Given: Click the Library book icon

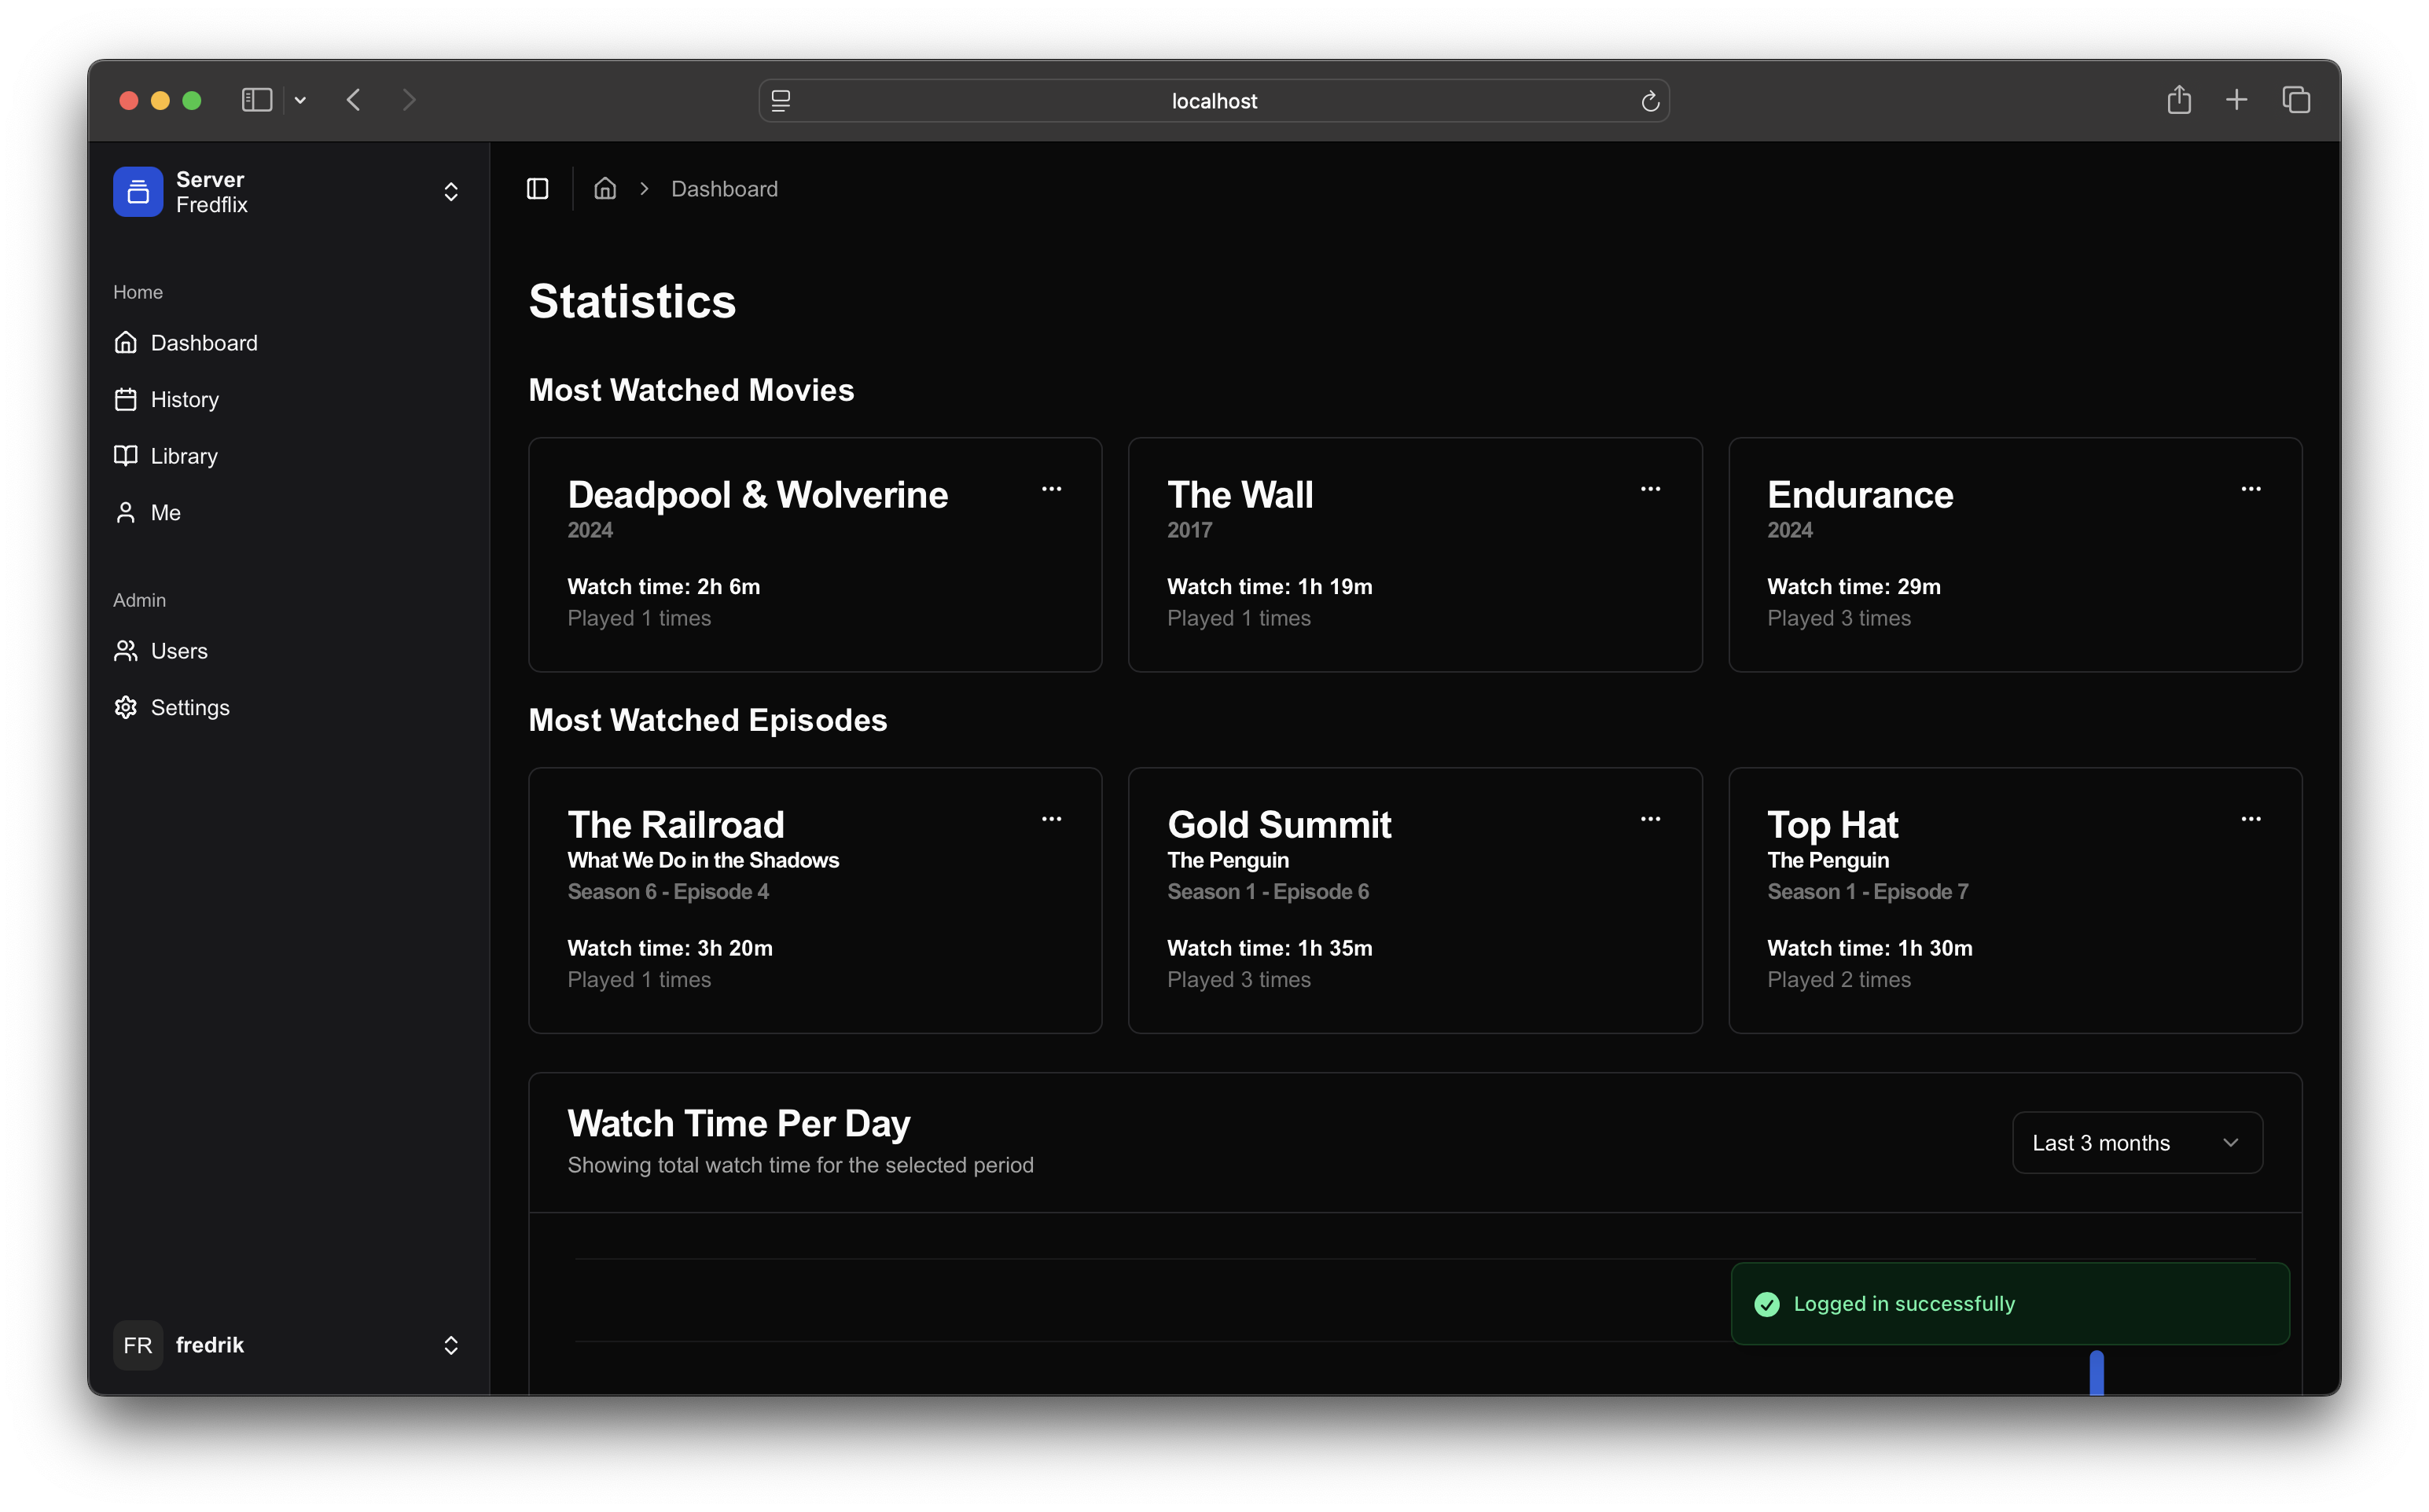Looking at the screenshot, I should tap(125, 456).
